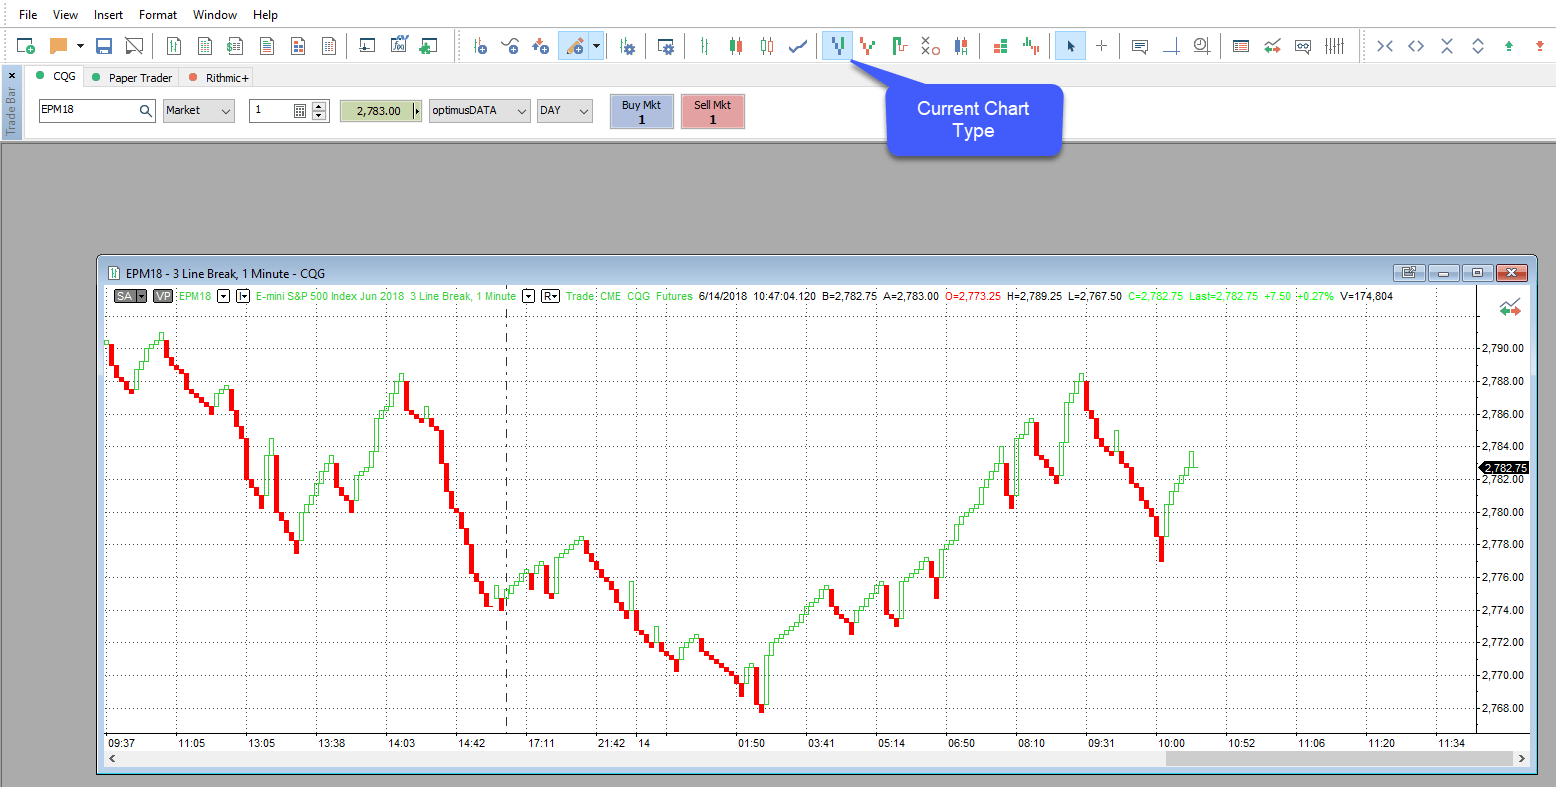This screenshot has width=1556, height=787.
Task: Switch to the Paper Trader tab
Action: click(131, 77)
